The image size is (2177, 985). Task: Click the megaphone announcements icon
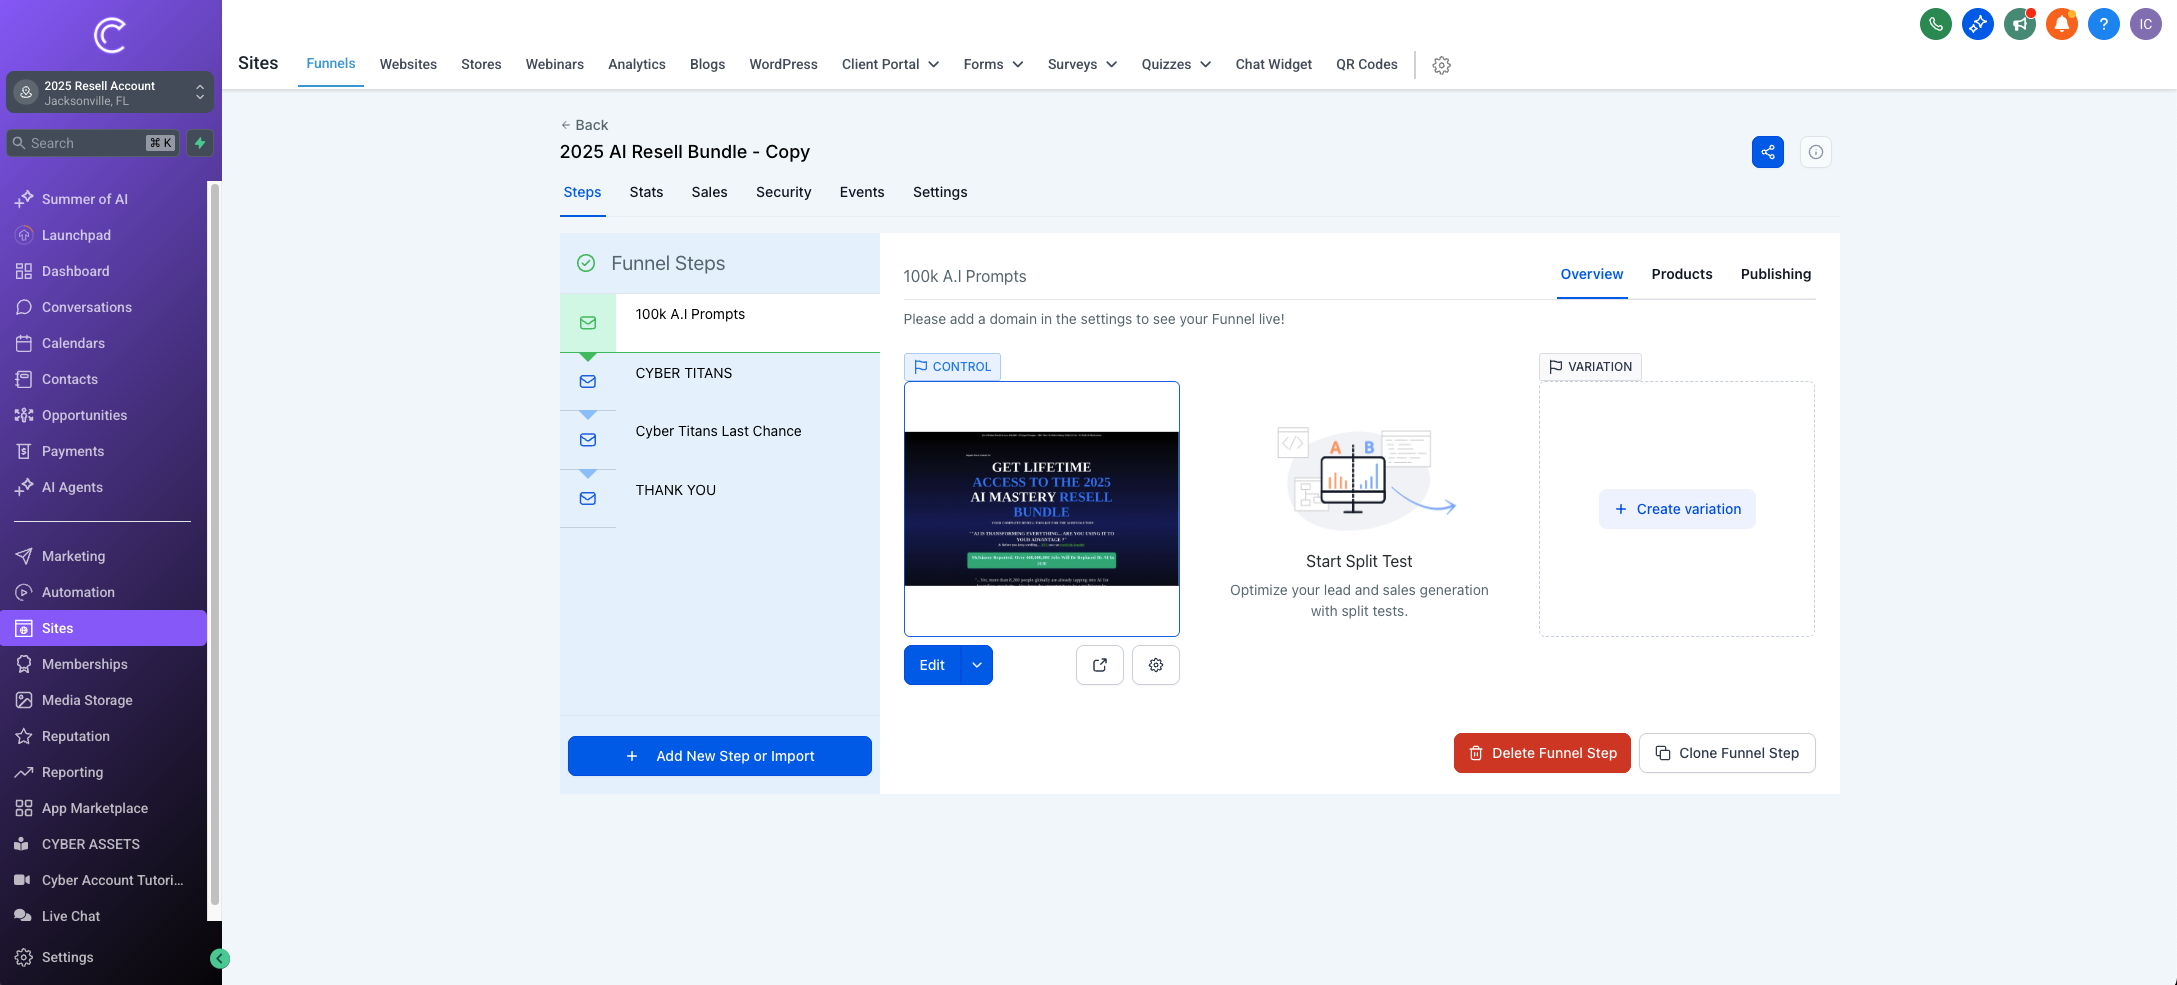[x=2019, y=24]
